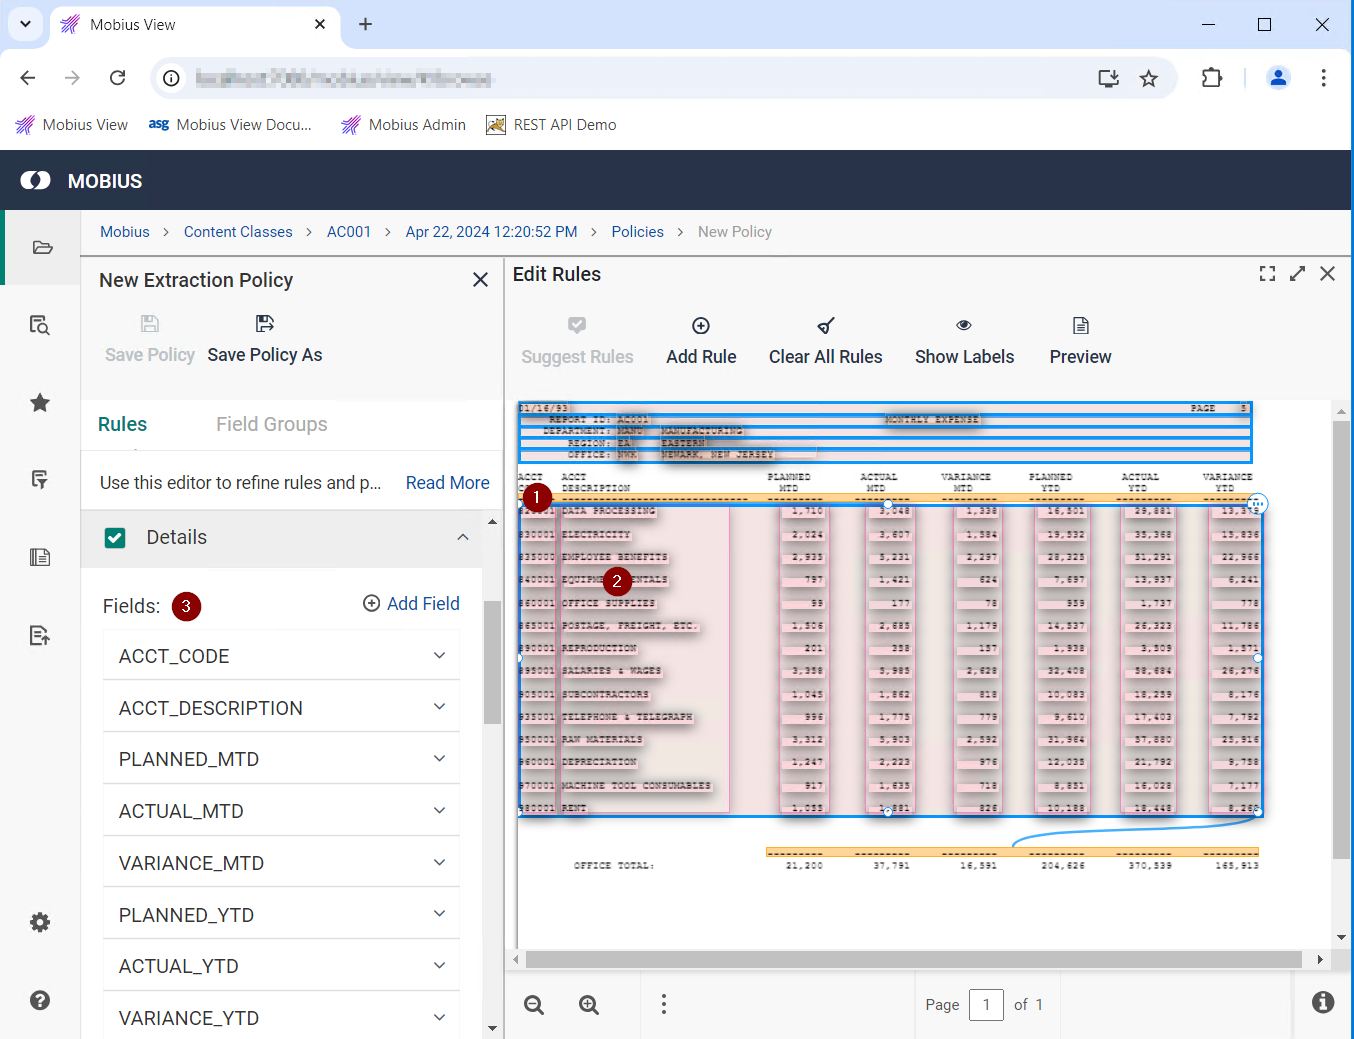Select the Rules tab

(122, 424)
